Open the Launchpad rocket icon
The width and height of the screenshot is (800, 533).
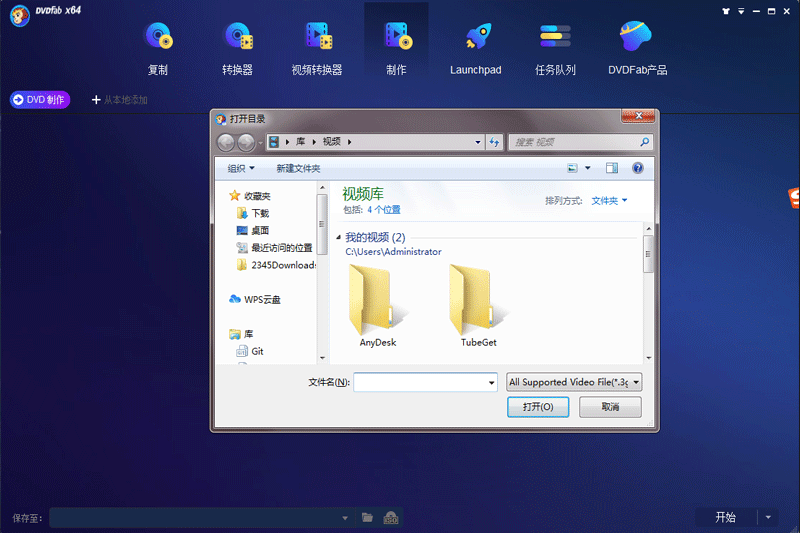[x=475, y=47]
